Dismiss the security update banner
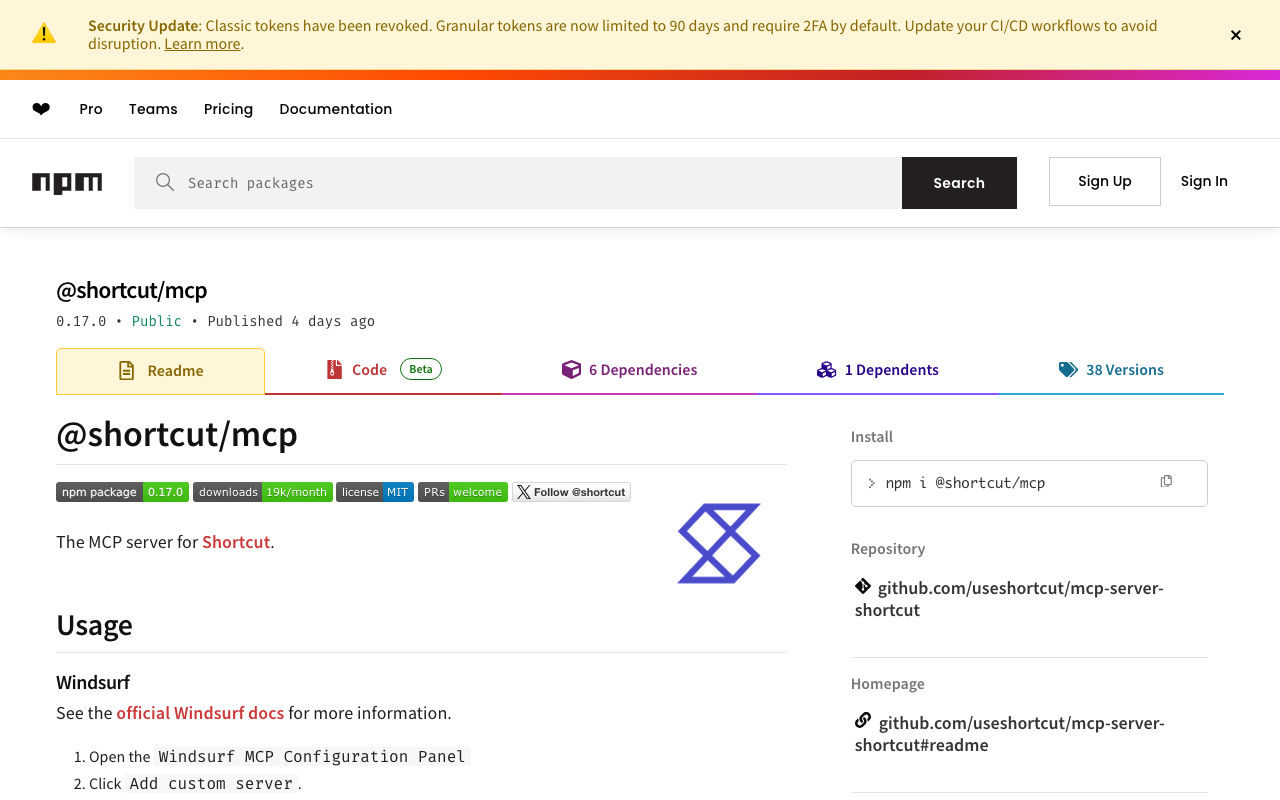The height and width of the screenshot is (800, 1280). click(x=1235, y=35)
